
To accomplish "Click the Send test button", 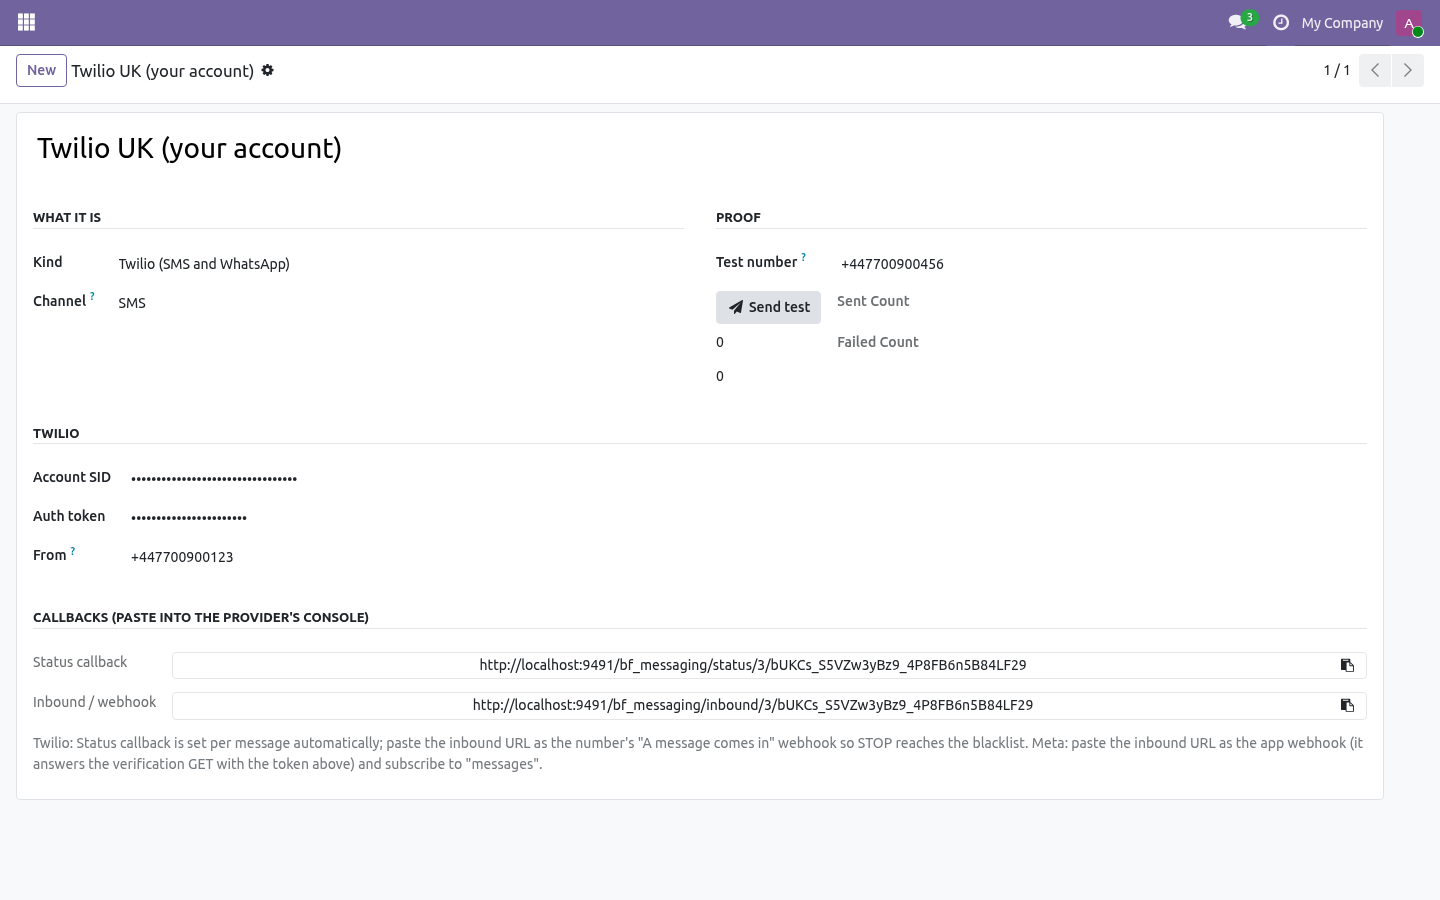I will tap(768, 307).
